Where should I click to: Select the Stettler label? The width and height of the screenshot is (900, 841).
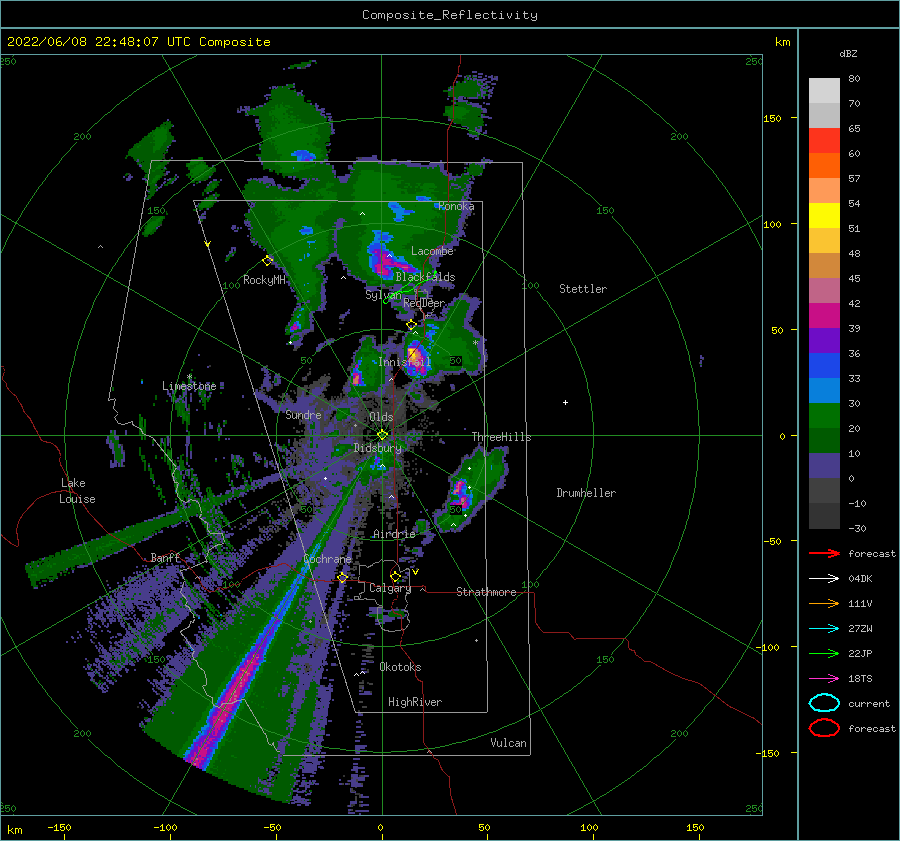(x=583, y=289)
